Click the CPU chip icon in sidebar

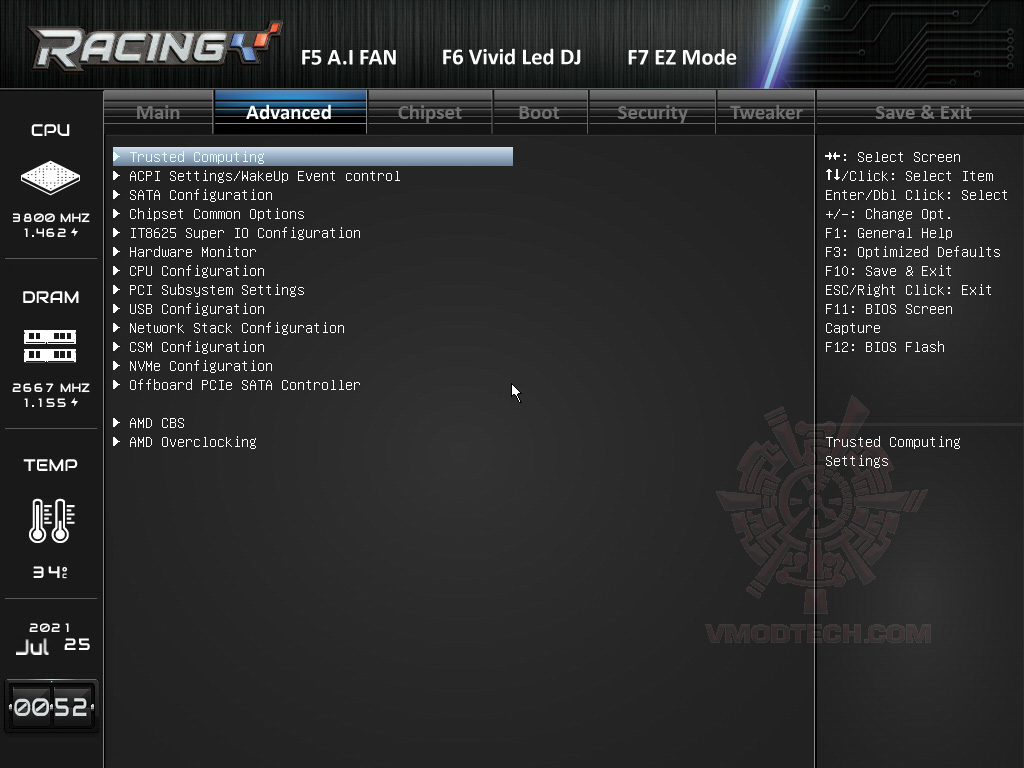pos(50,177)
